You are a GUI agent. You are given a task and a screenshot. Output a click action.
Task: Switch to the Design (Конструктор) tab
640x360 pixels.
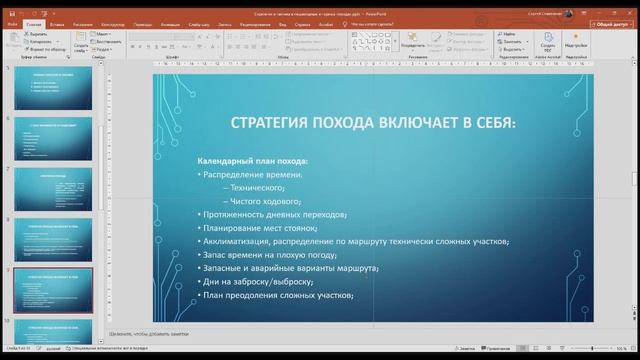(113, 24)
